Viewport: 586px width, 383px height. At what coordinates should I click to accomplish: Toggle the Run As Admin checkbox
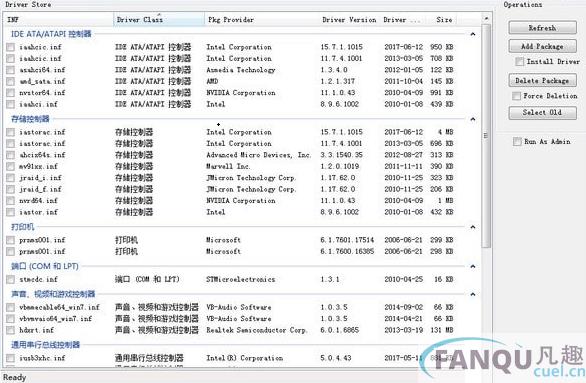pos(517,142)
